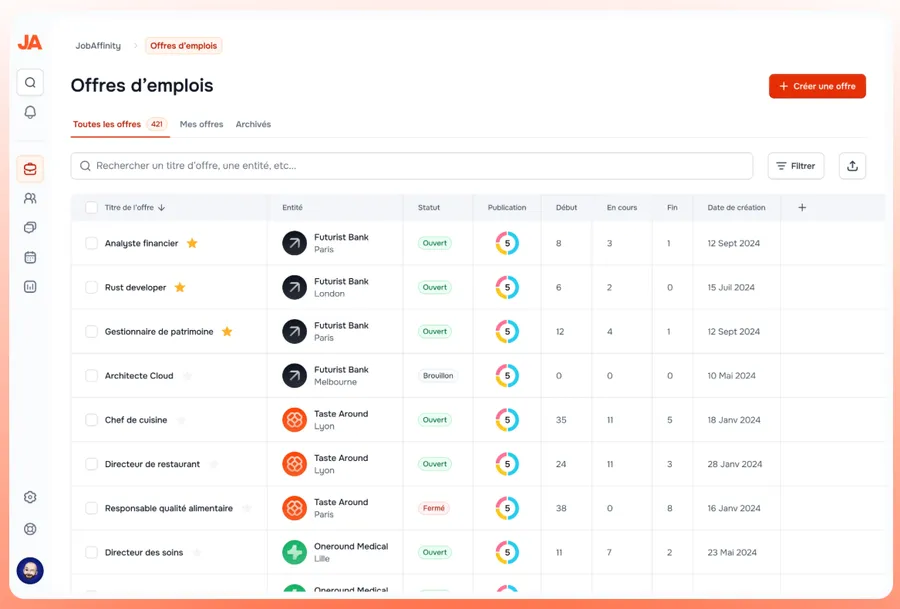Click the publication ring for Directeur de restaurant

[x=507, y=464]
